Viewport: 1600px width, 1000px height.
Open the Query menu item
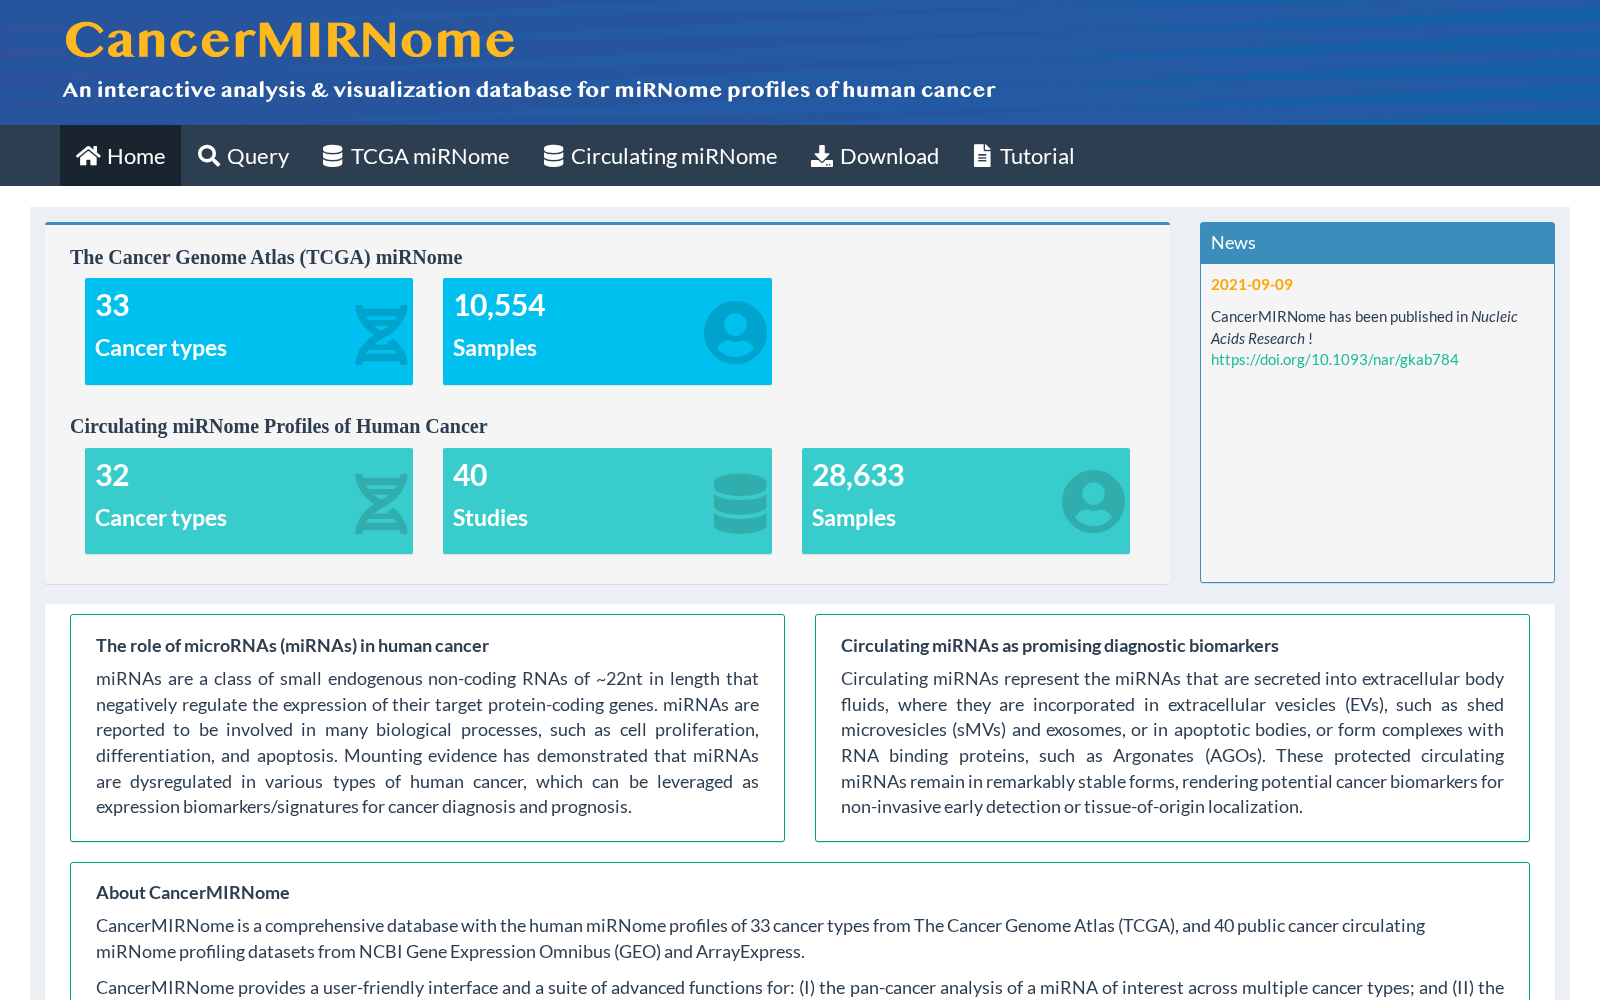pyautogui.click(x=243, y=156)
